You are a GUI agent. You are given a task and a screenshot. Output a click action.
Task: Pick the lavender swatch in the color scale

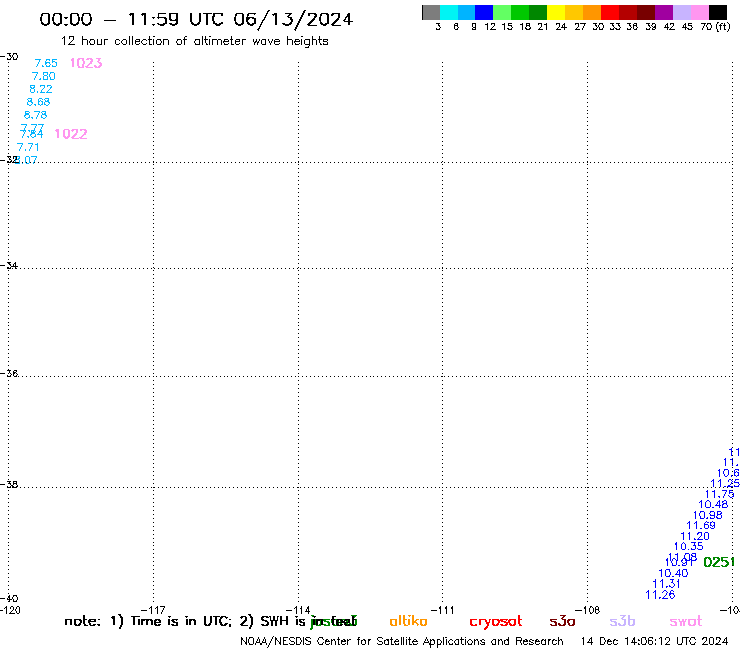(682, 12)
